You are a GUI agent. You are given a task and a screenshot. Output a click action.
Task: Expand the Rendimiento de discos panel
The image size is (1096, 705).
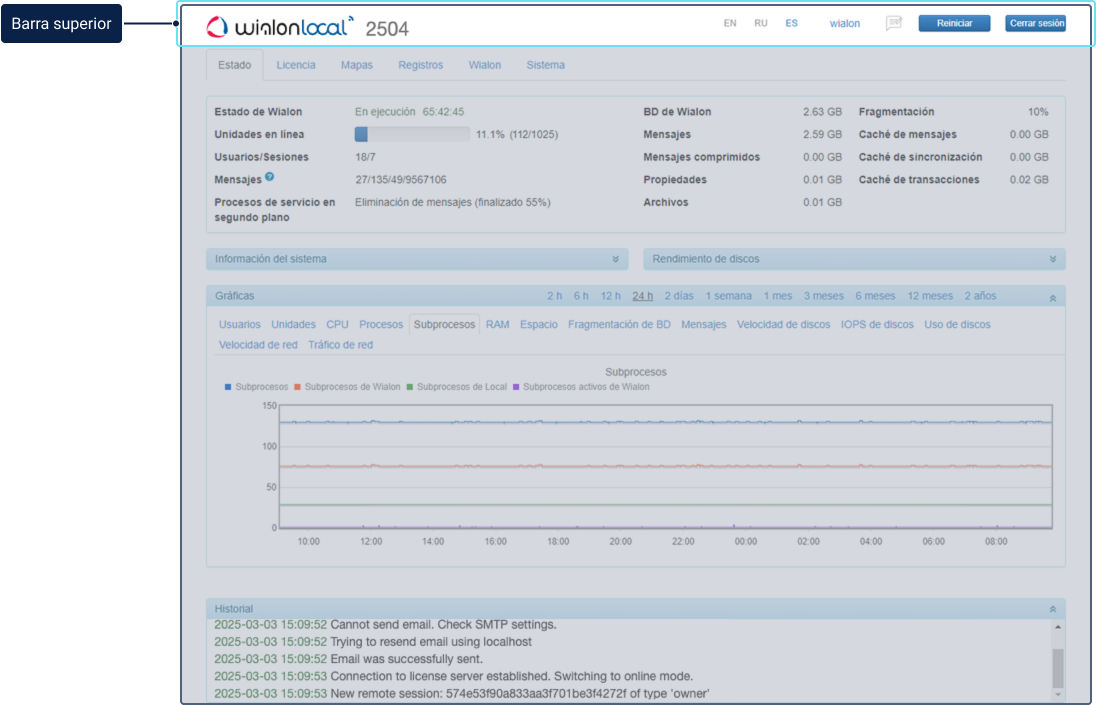point(1052,259)
